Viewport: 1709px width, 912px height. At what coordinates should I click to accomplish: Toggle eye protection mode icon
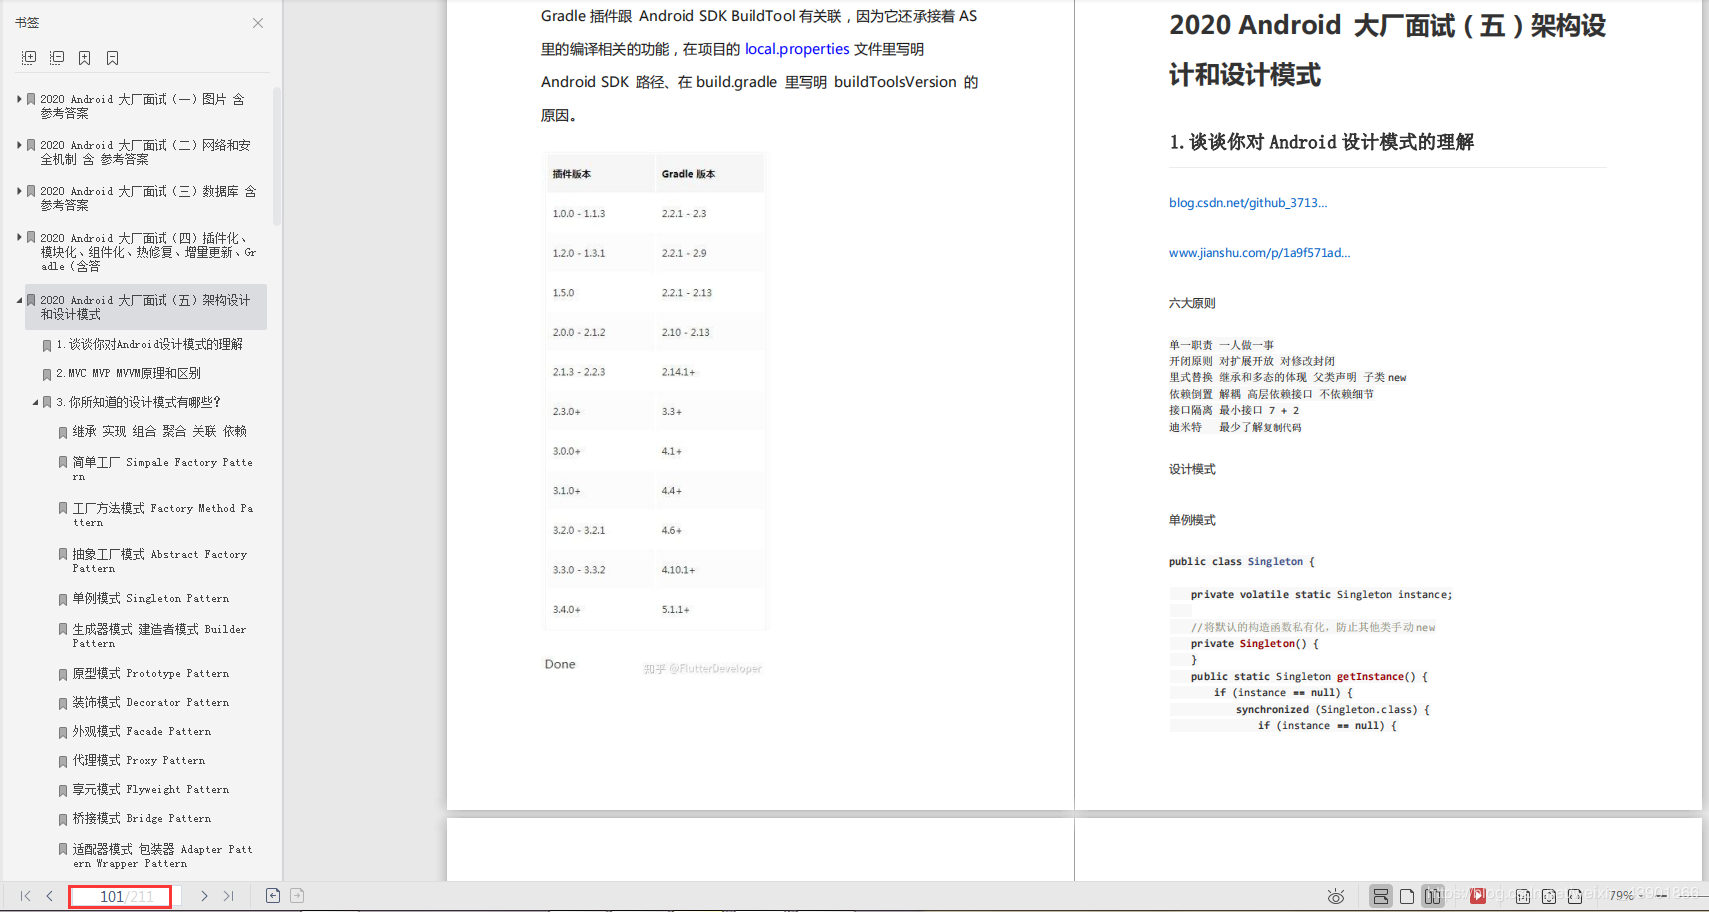1336,897
